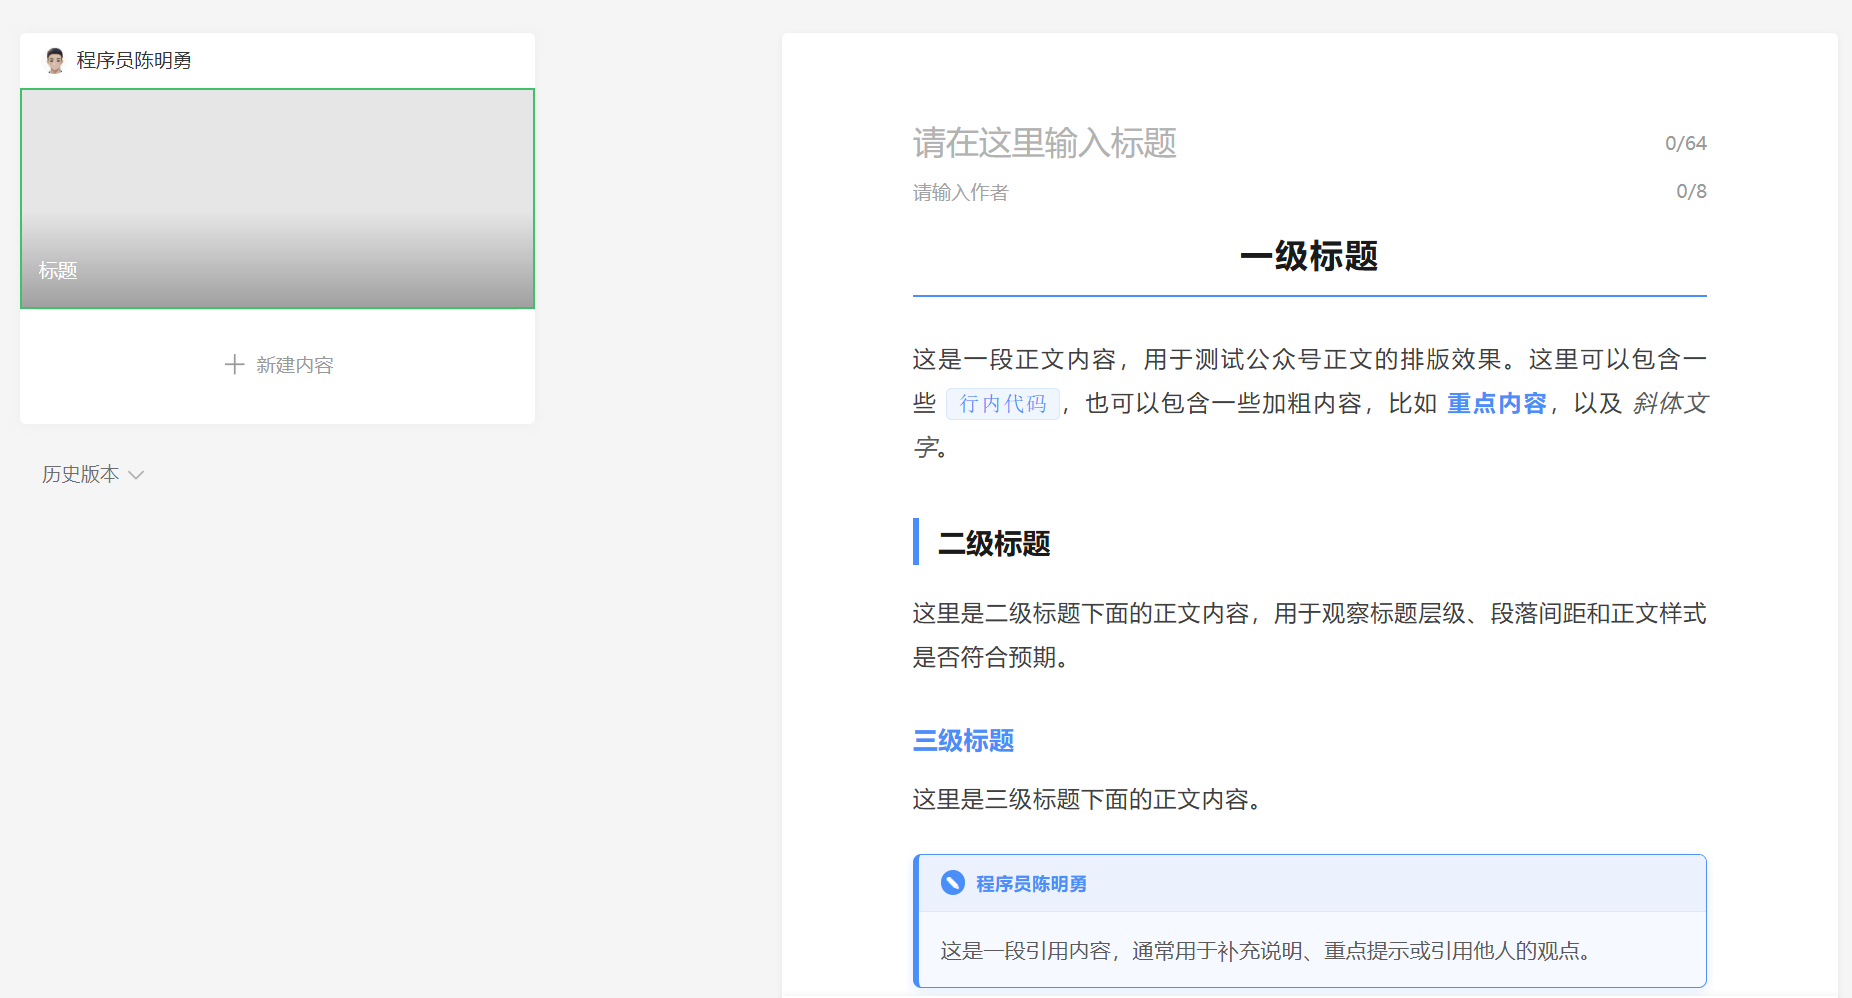Click the round icon in the quote header
Viewport: 1852px width, 998px height.
pos(953,883)
